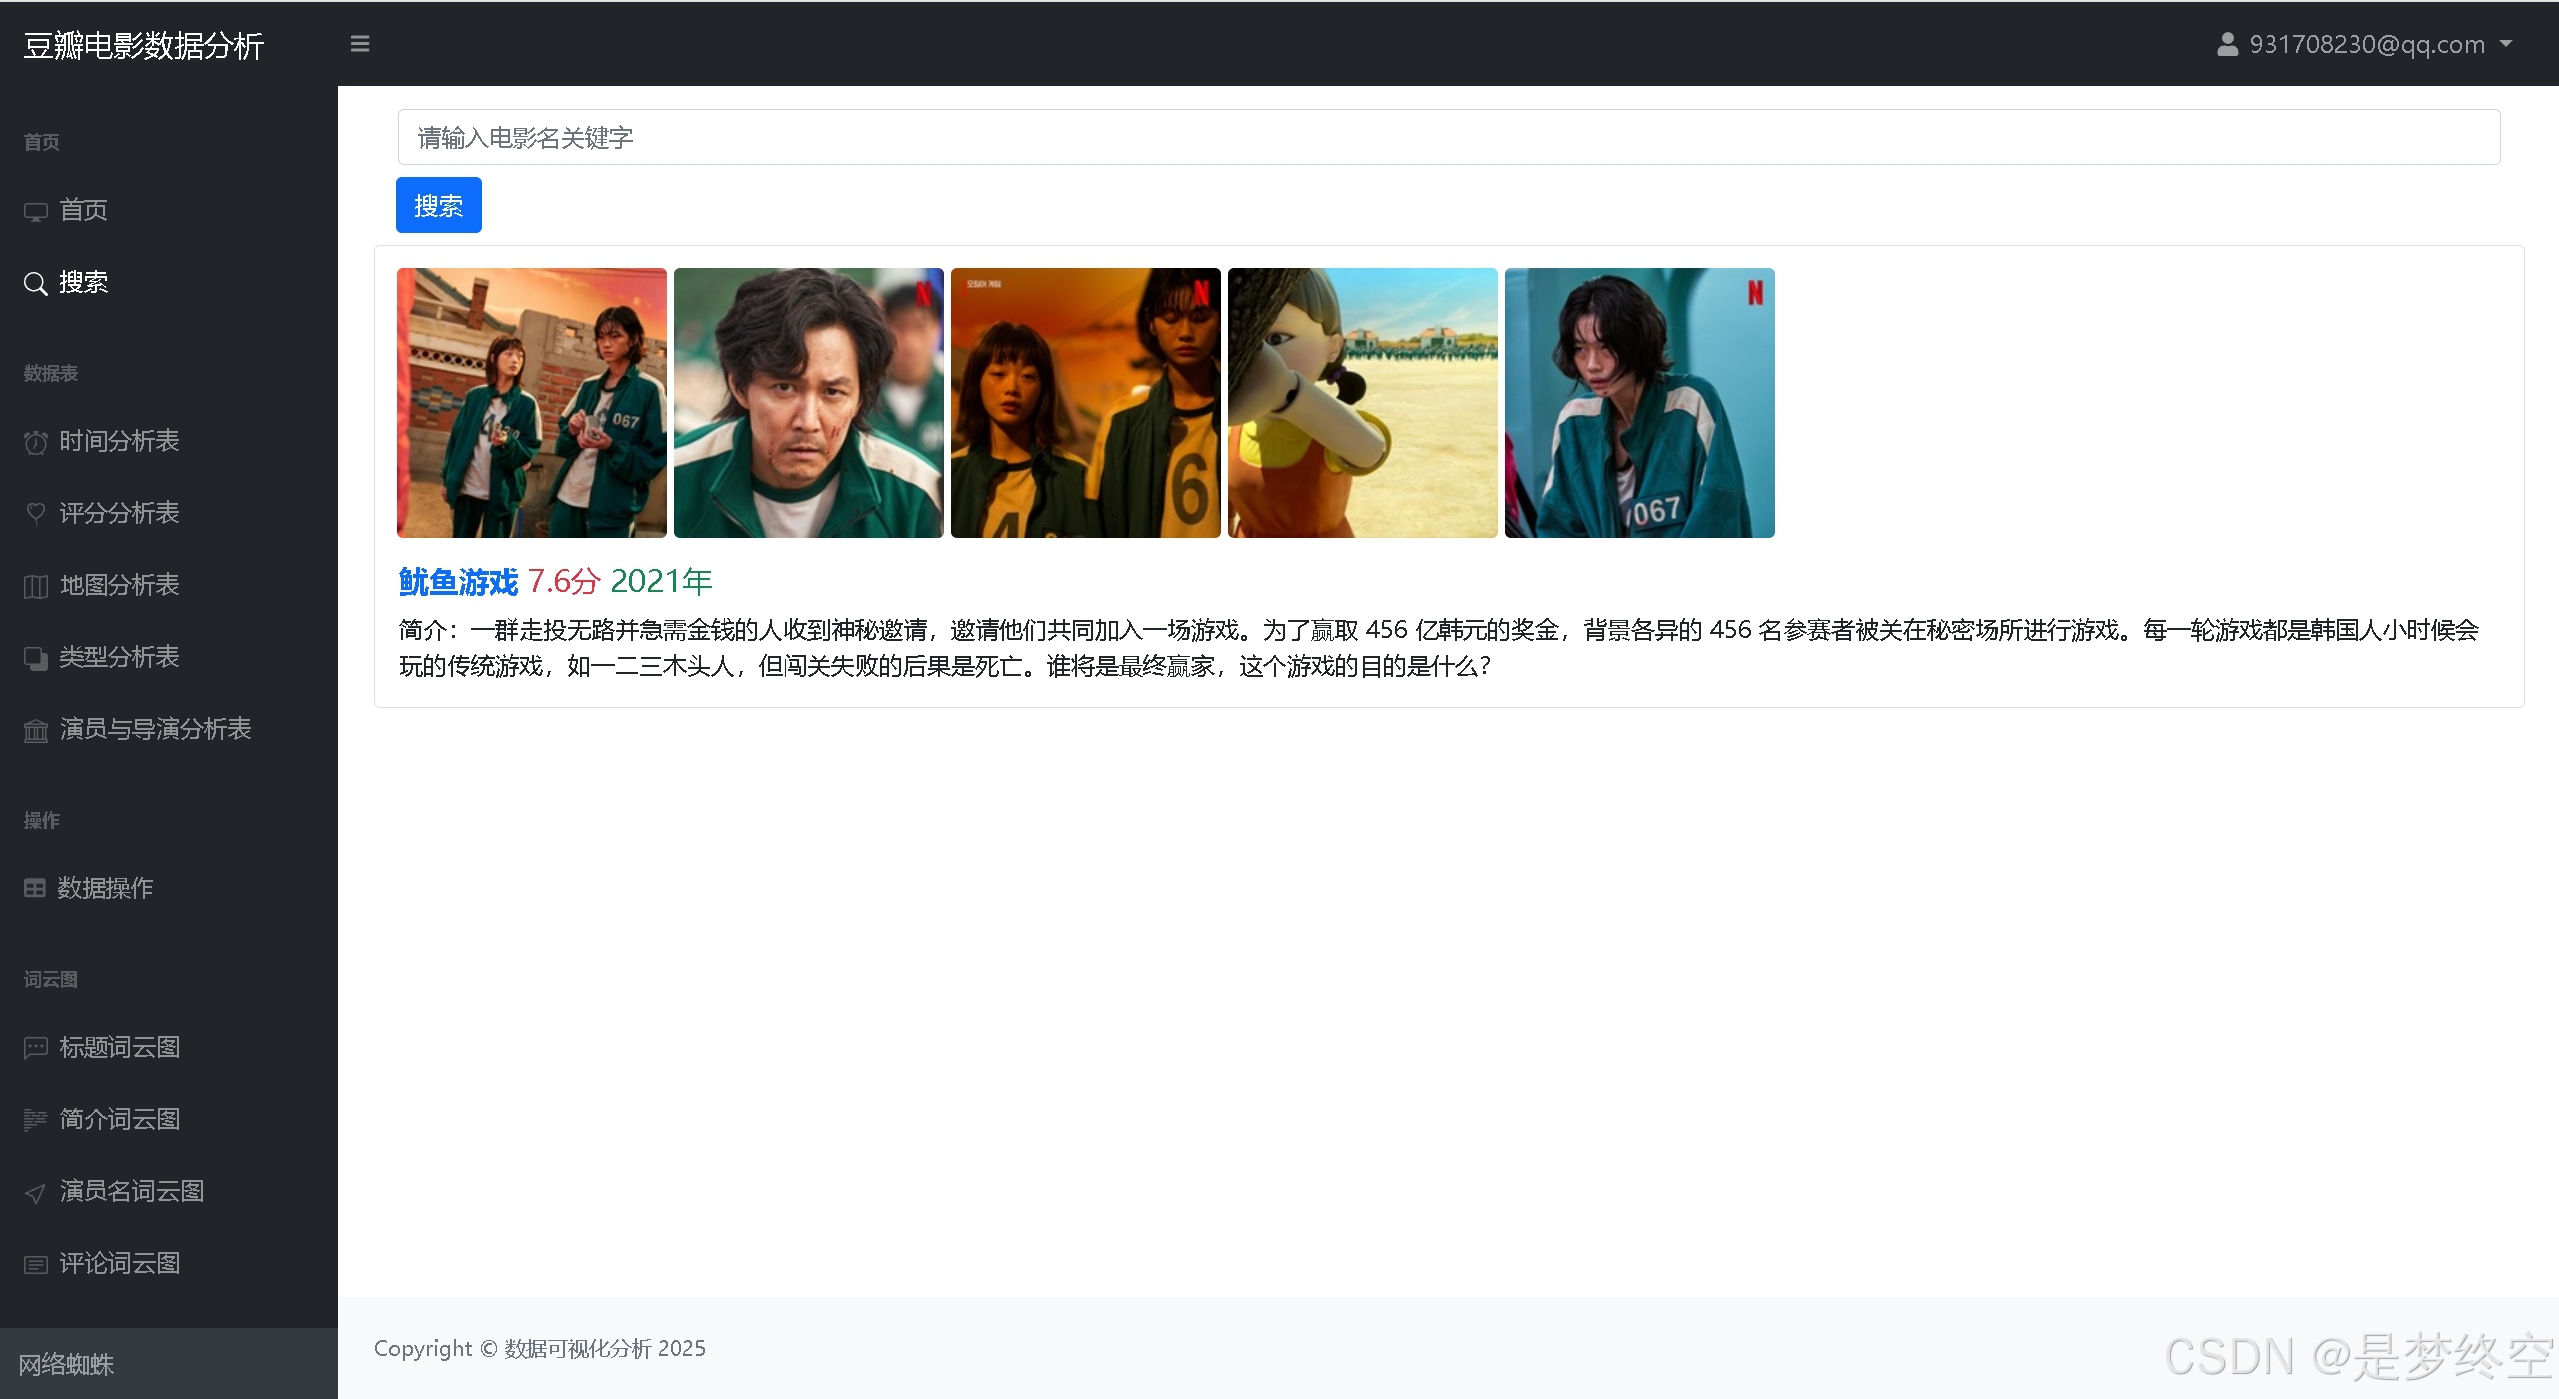Image resolution: width=2559 pixels, height=1399 pixels.
Task: Click the monitor icon beside 首页
Action: 36,211
